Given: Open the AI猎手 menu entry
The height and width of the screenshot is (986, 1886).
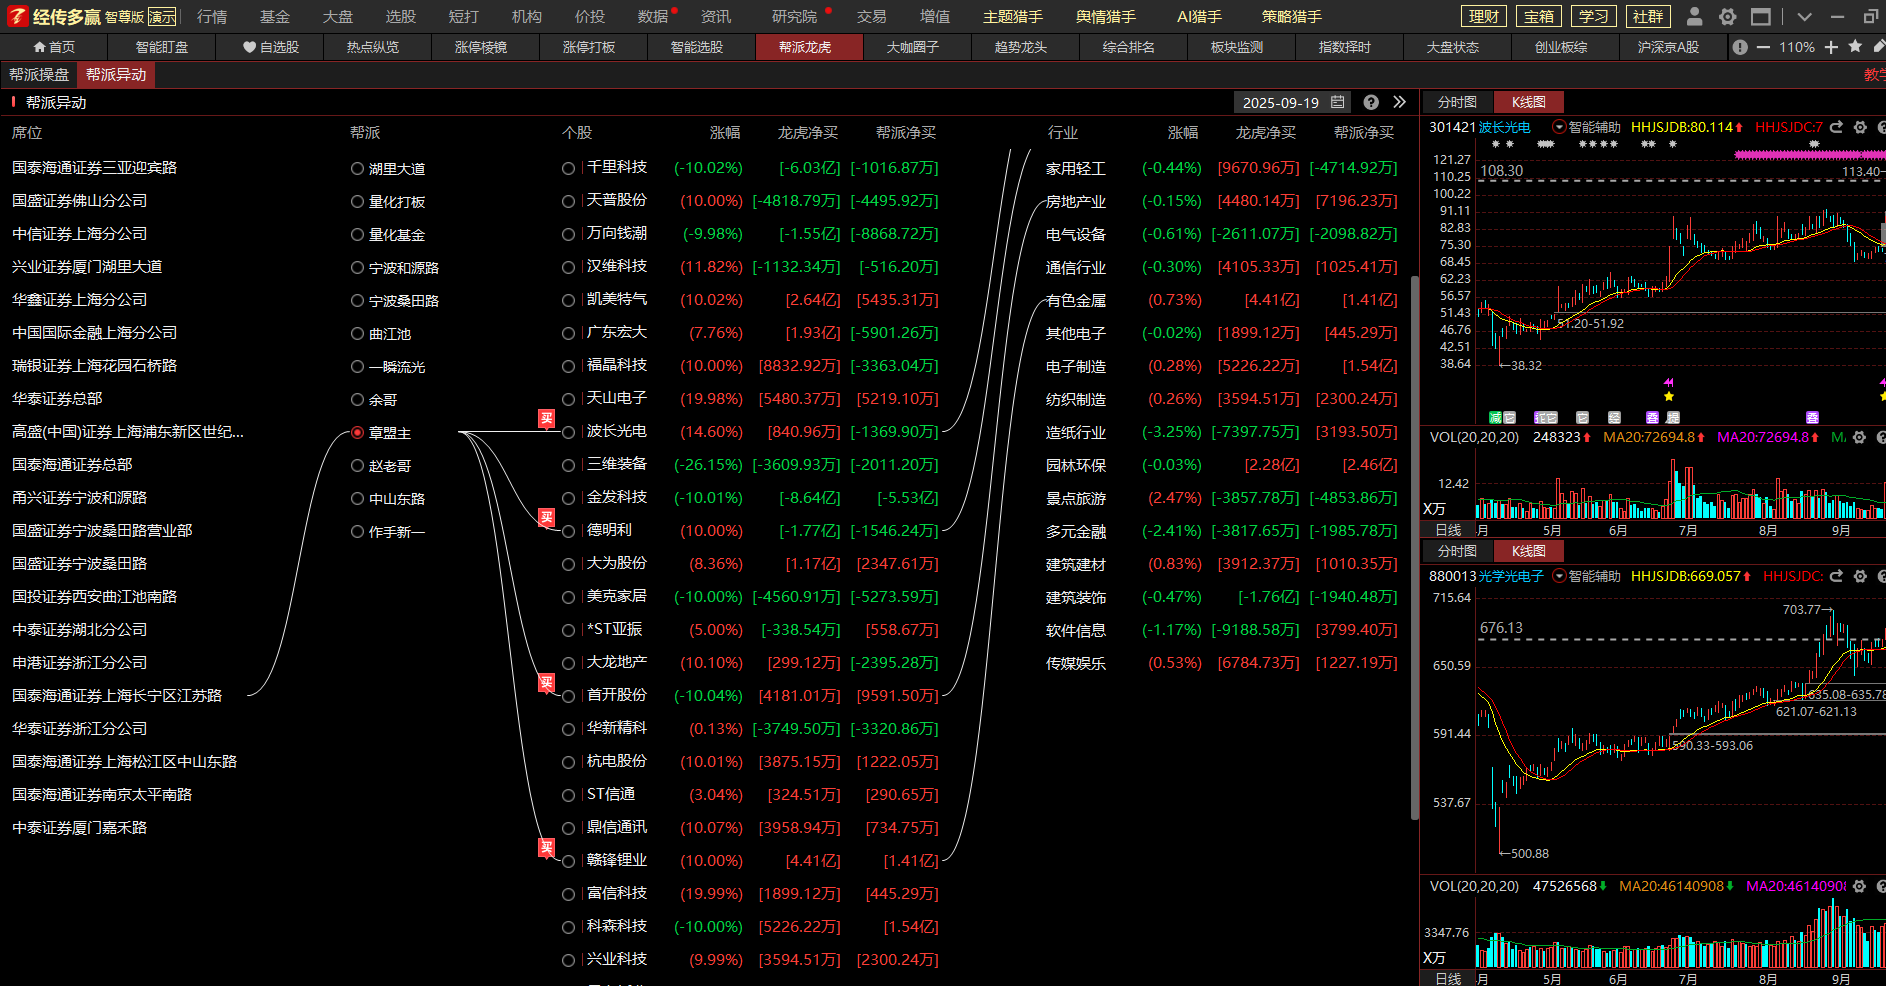Looking at the screenshot, I should click(x=1199, y=16).
